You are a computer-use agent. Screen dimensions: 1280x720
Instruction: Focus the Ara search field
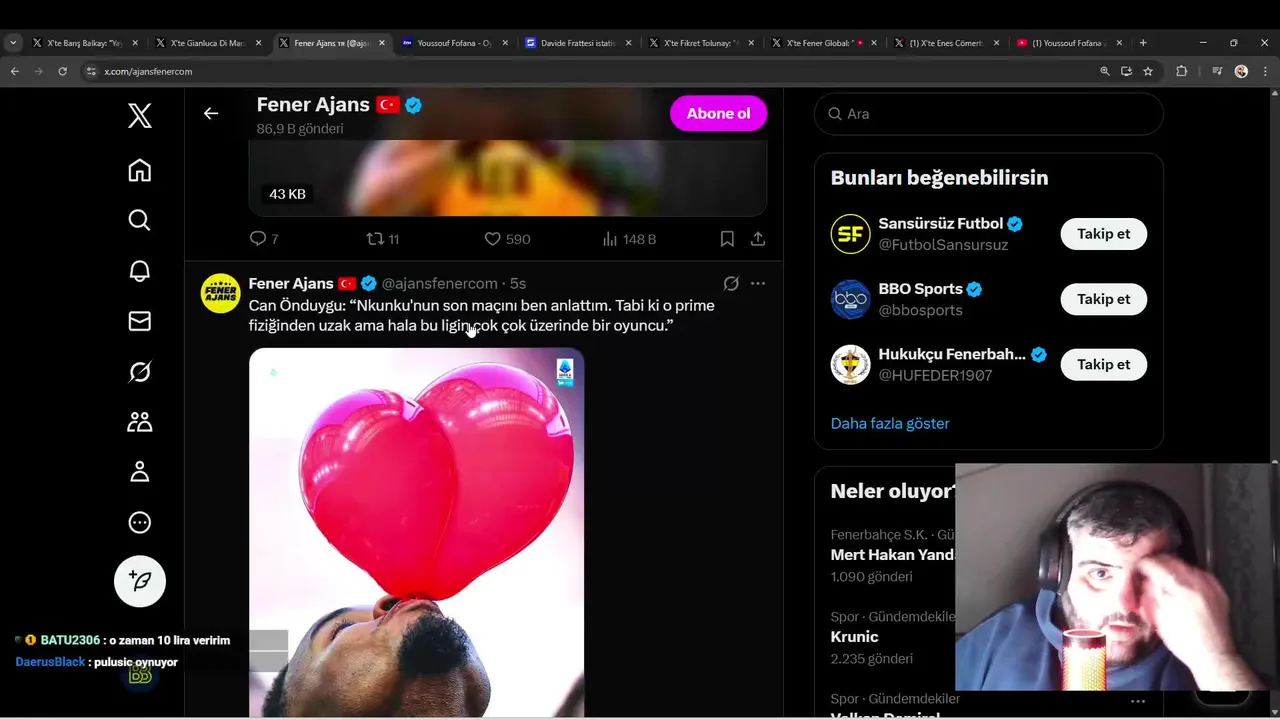(x=988, y=114)
